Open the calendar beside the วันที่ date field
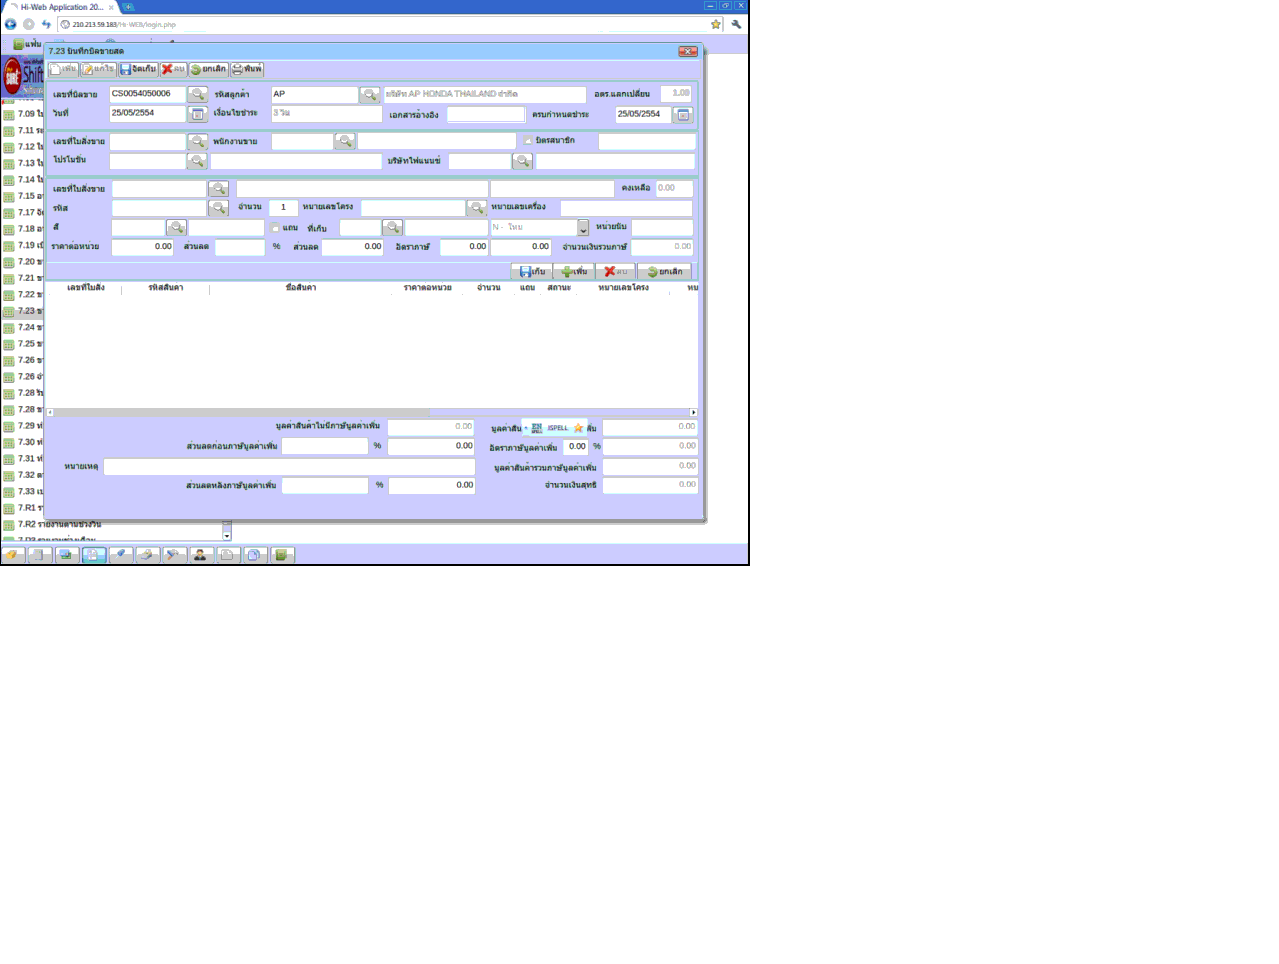The image size is (1279, 964). (x=198, y=114)
